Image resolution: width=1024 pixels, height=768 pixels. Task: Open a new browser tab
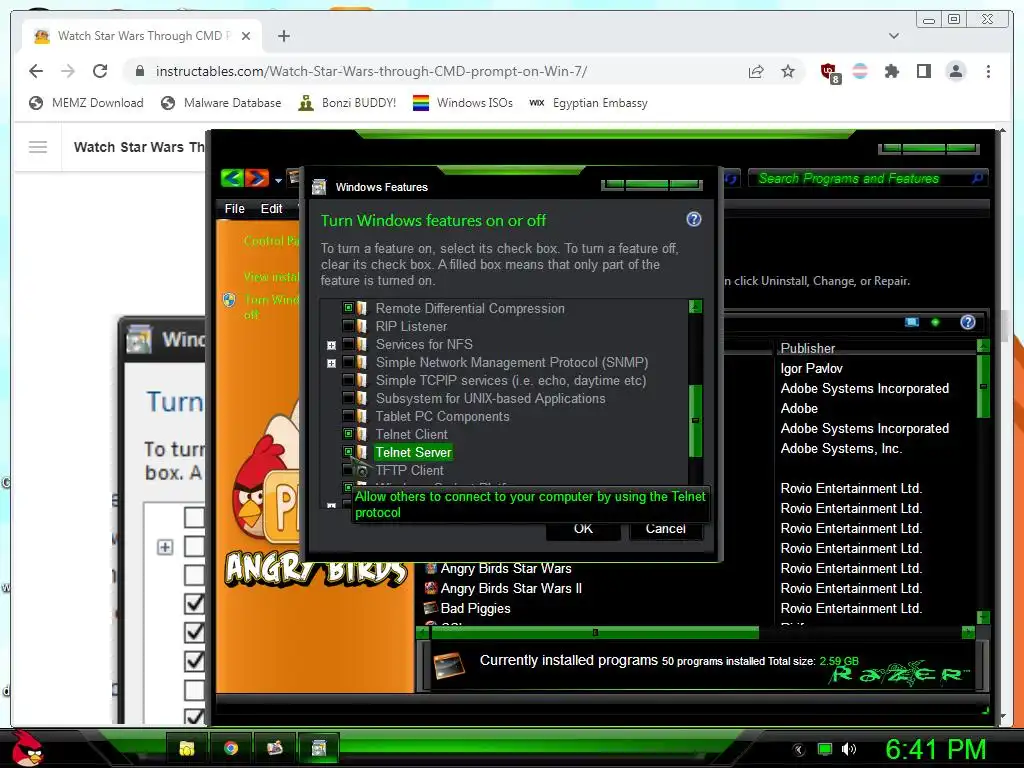(283, 36)
